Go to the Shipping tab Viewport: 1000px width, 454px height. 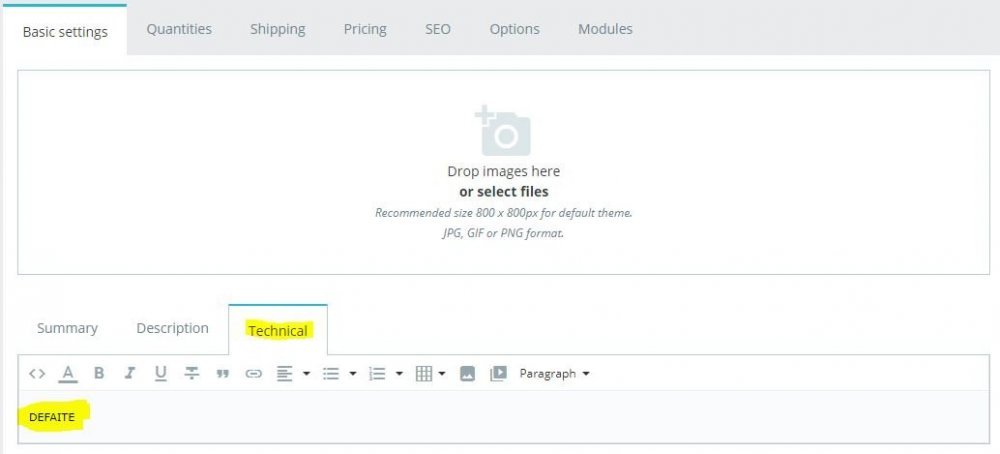(x=277, y=29)
